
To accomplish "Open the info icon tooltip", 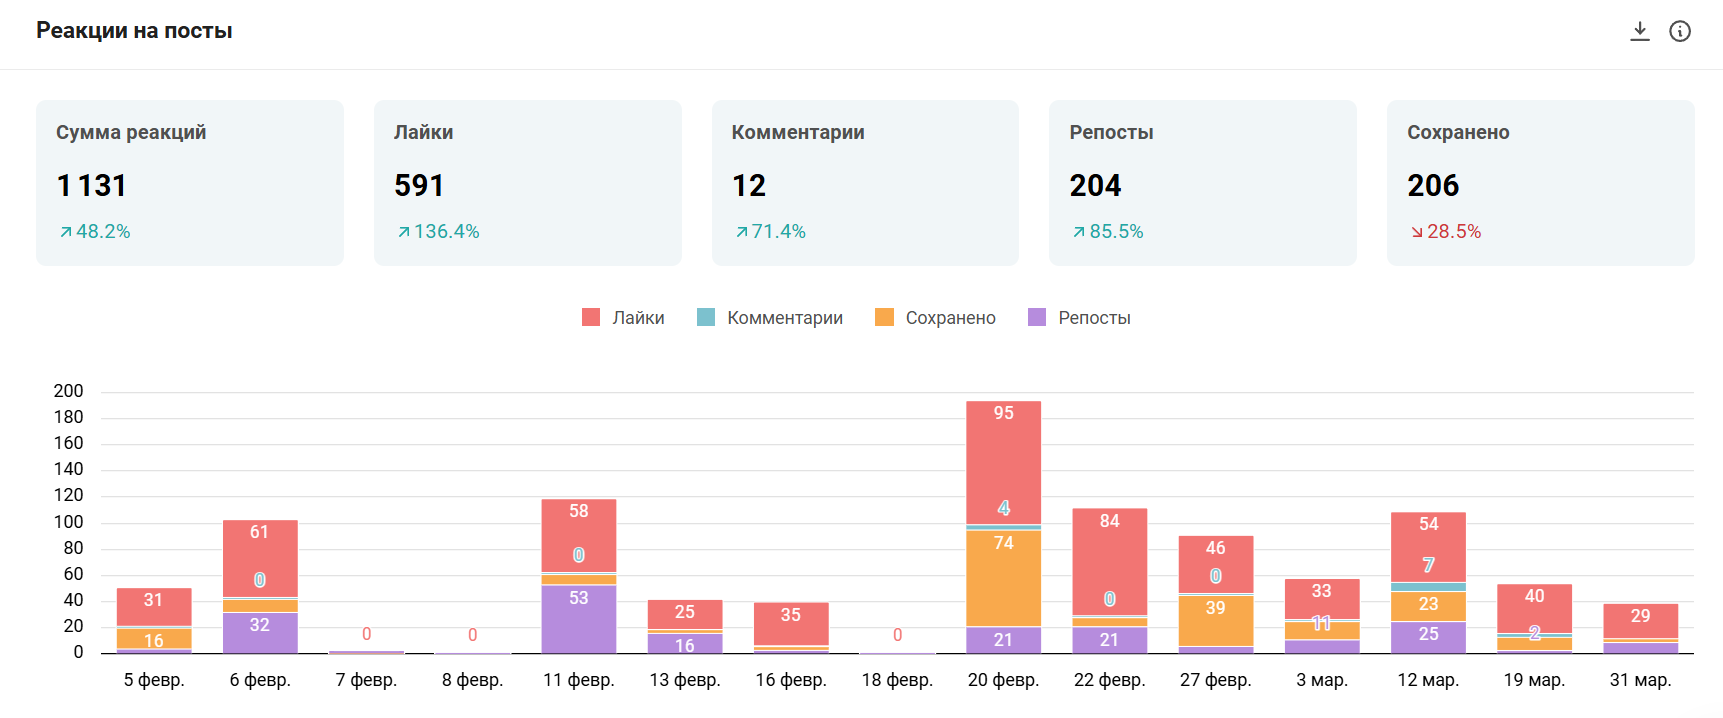I will 1680,31.
